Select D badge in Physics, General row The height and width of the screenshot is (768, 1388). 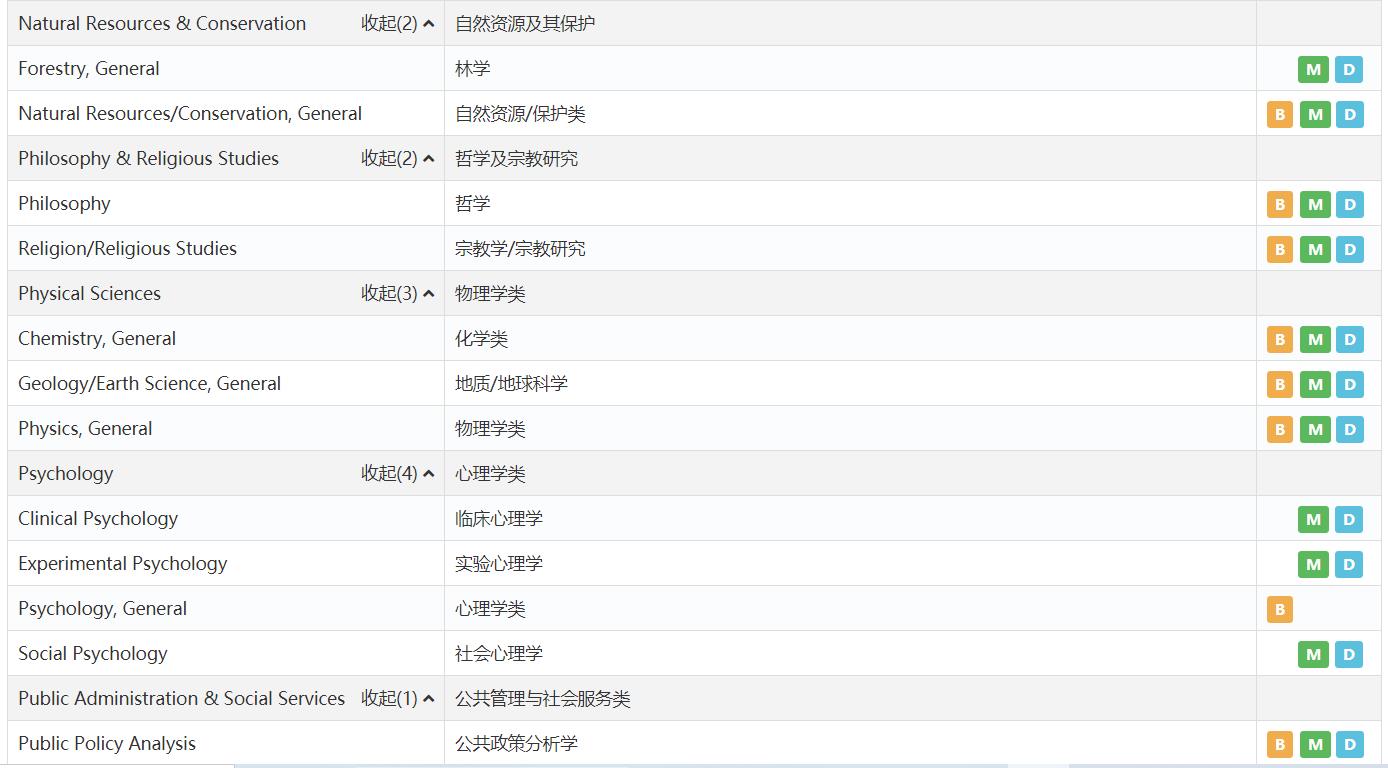point(1350,429)
